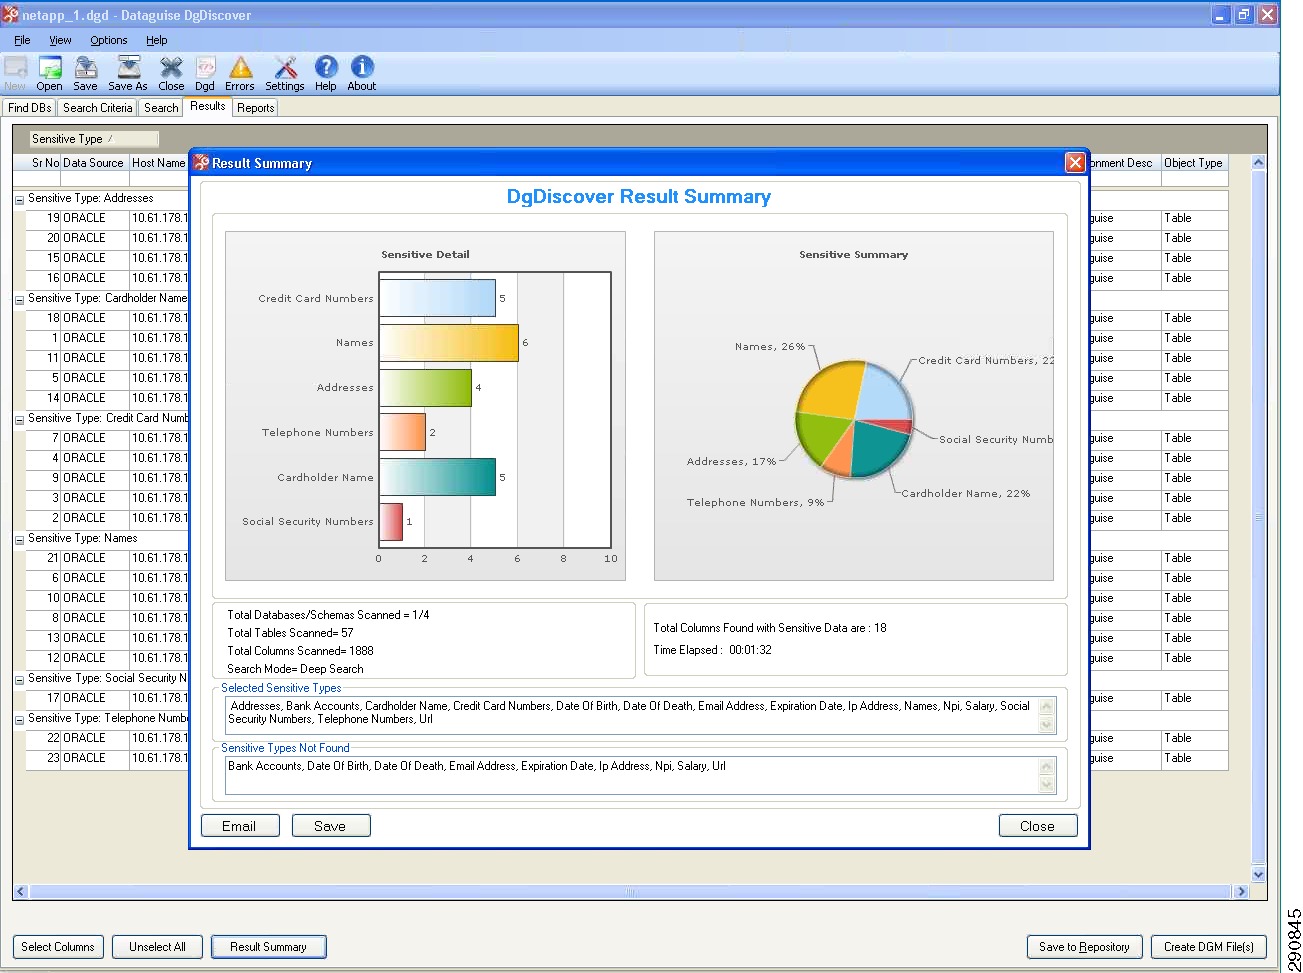Click the Names yellow bar in chart
This screenshot has width=1303, height=973.
[449, 342]
